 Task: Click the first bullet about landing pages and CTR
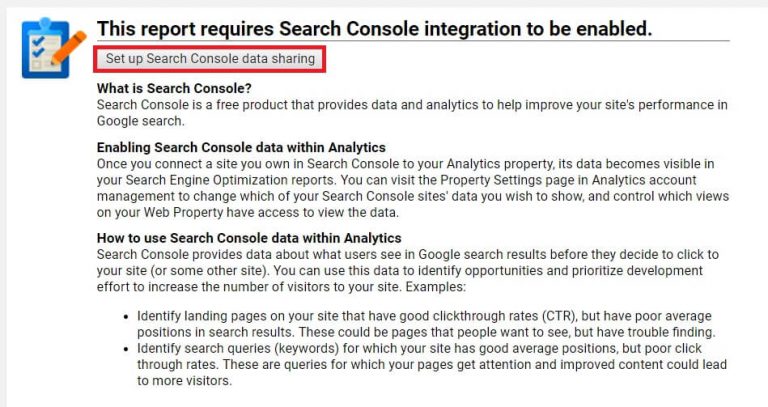click(x=426, y=324)
